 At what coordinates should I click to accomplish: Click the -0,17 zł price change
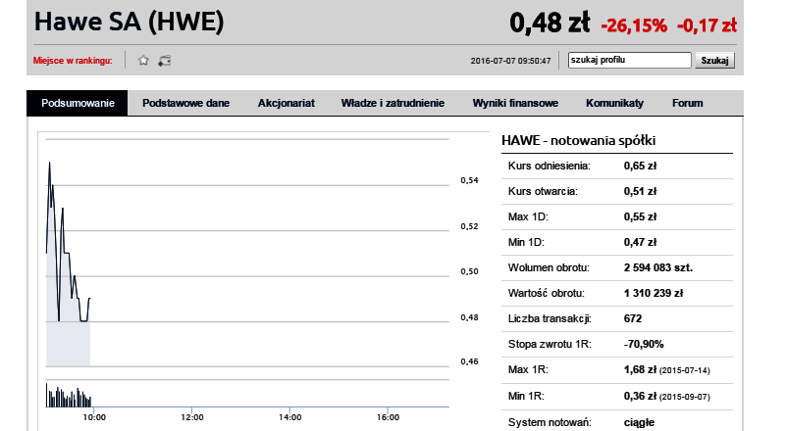coord(707,26)
